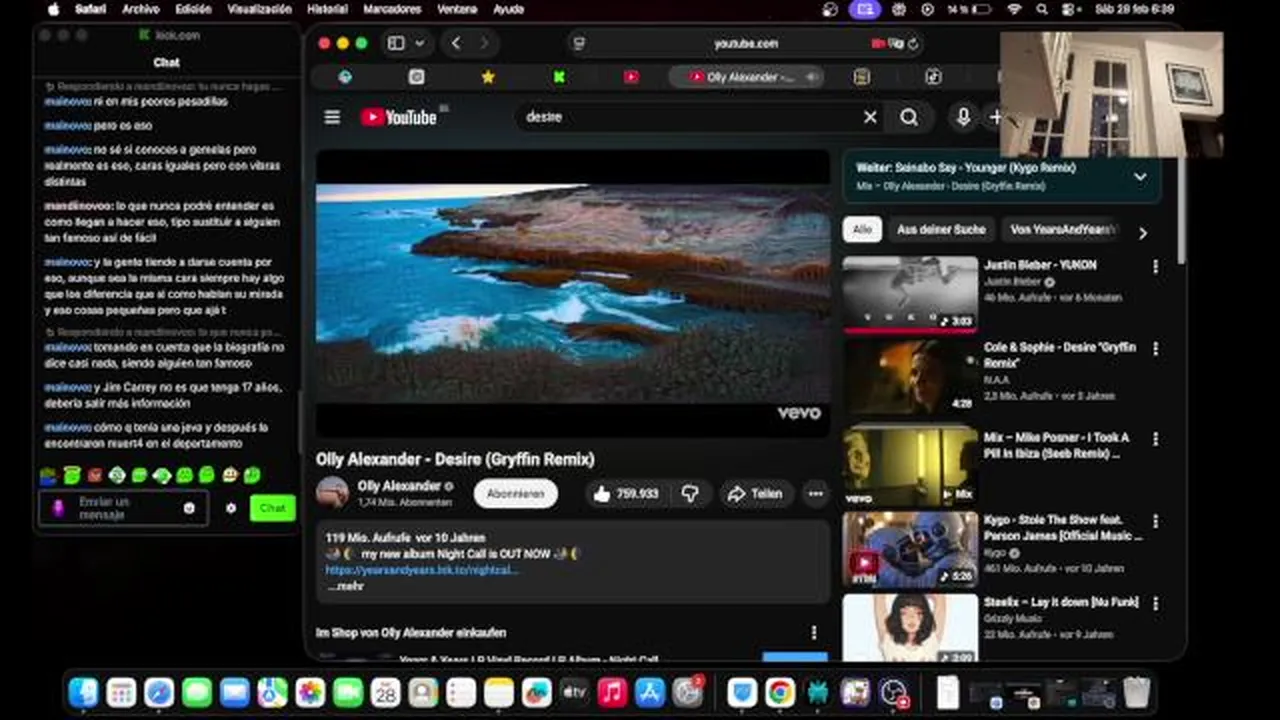
Task: Open Kygo Stole The Show thumbnail
Action: tap(910, 549)
